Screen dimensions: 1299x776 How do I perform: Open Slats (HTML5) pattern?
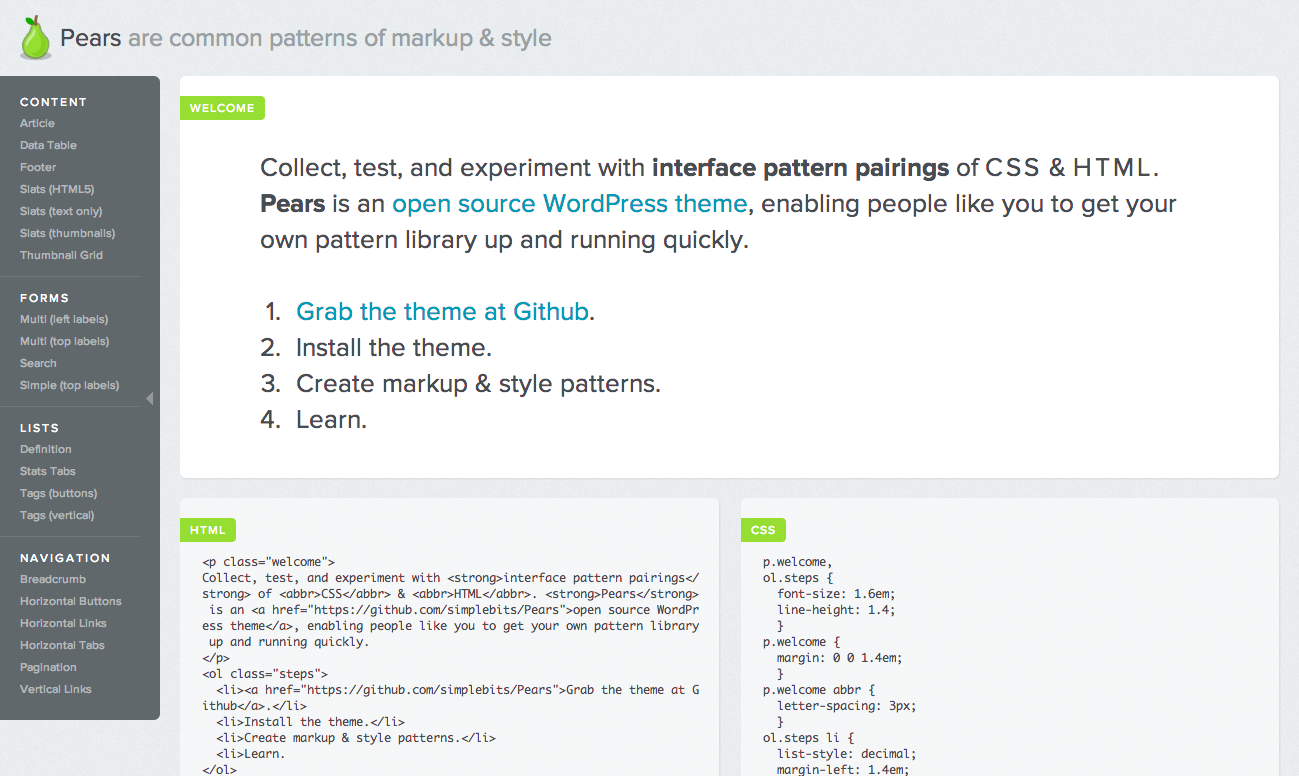coord(57,189)
